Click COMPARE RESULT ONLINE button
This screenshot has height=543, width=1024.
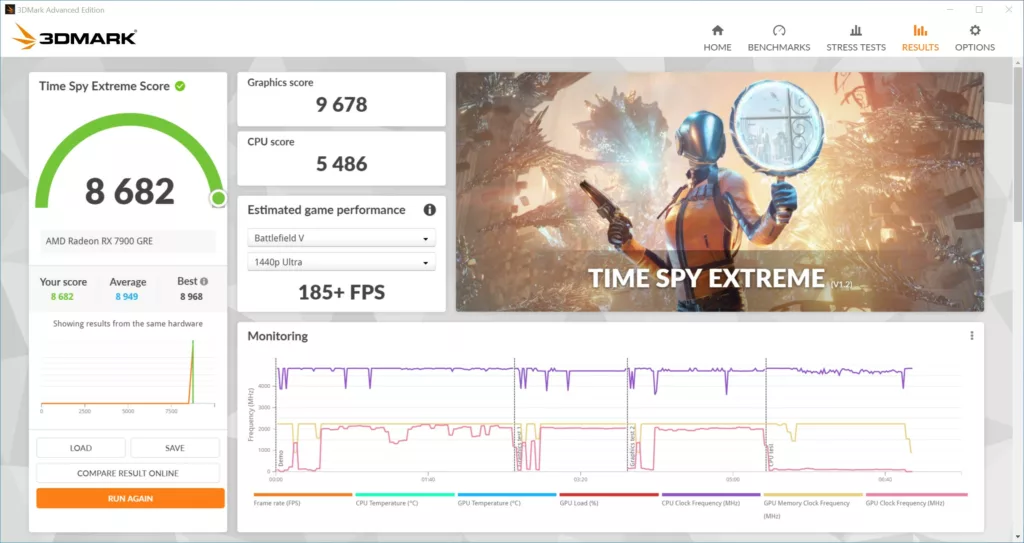pos(128,473)
